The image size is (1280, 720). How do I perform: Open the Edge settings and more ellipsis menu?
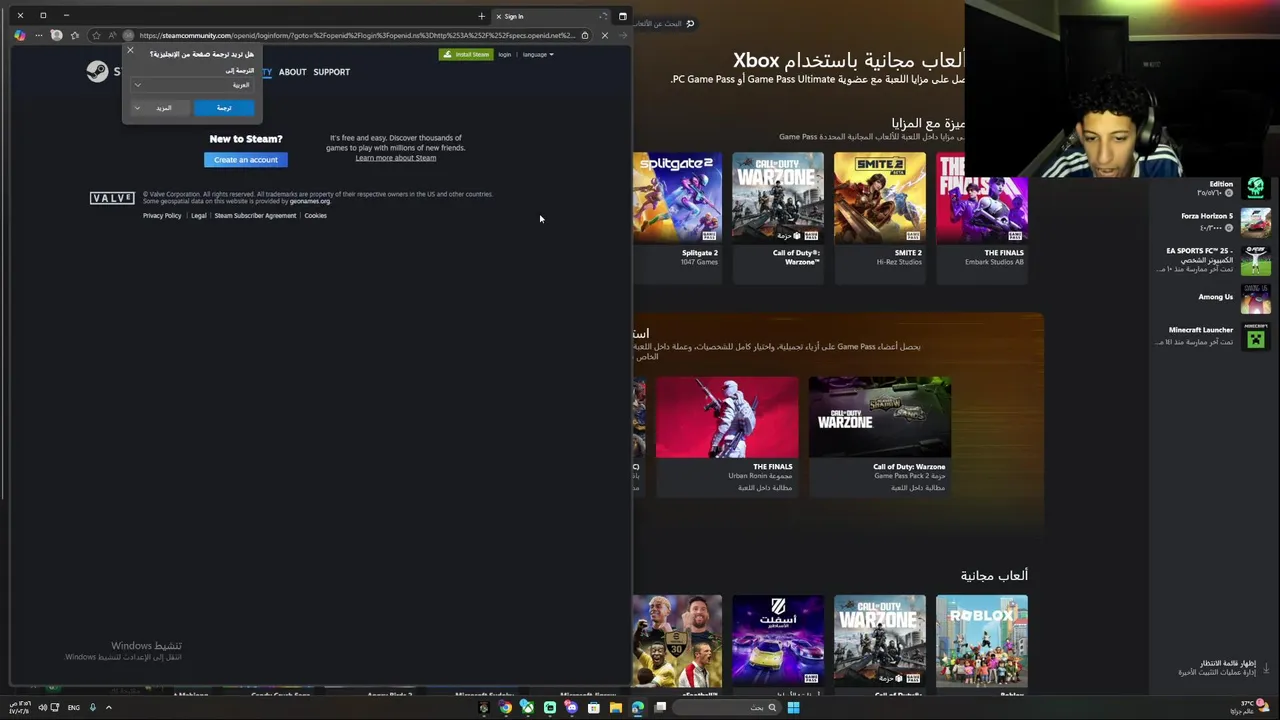point(38,35)
